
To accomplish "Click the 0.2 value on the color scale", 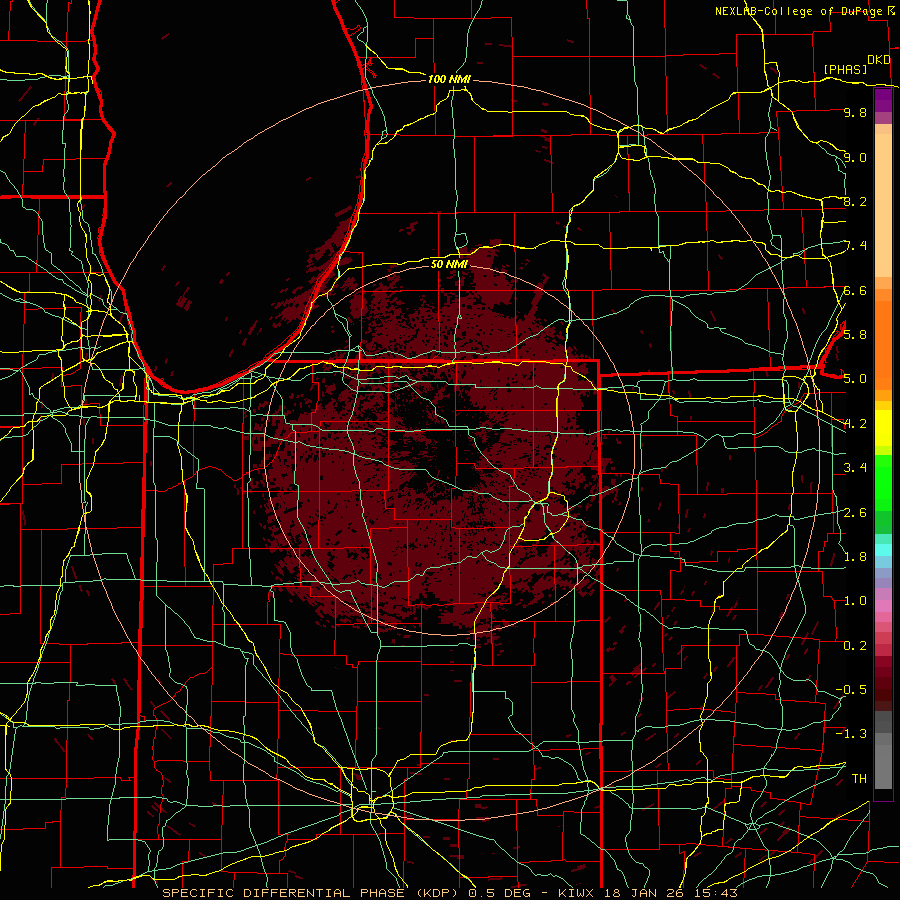I will point(855,645).
